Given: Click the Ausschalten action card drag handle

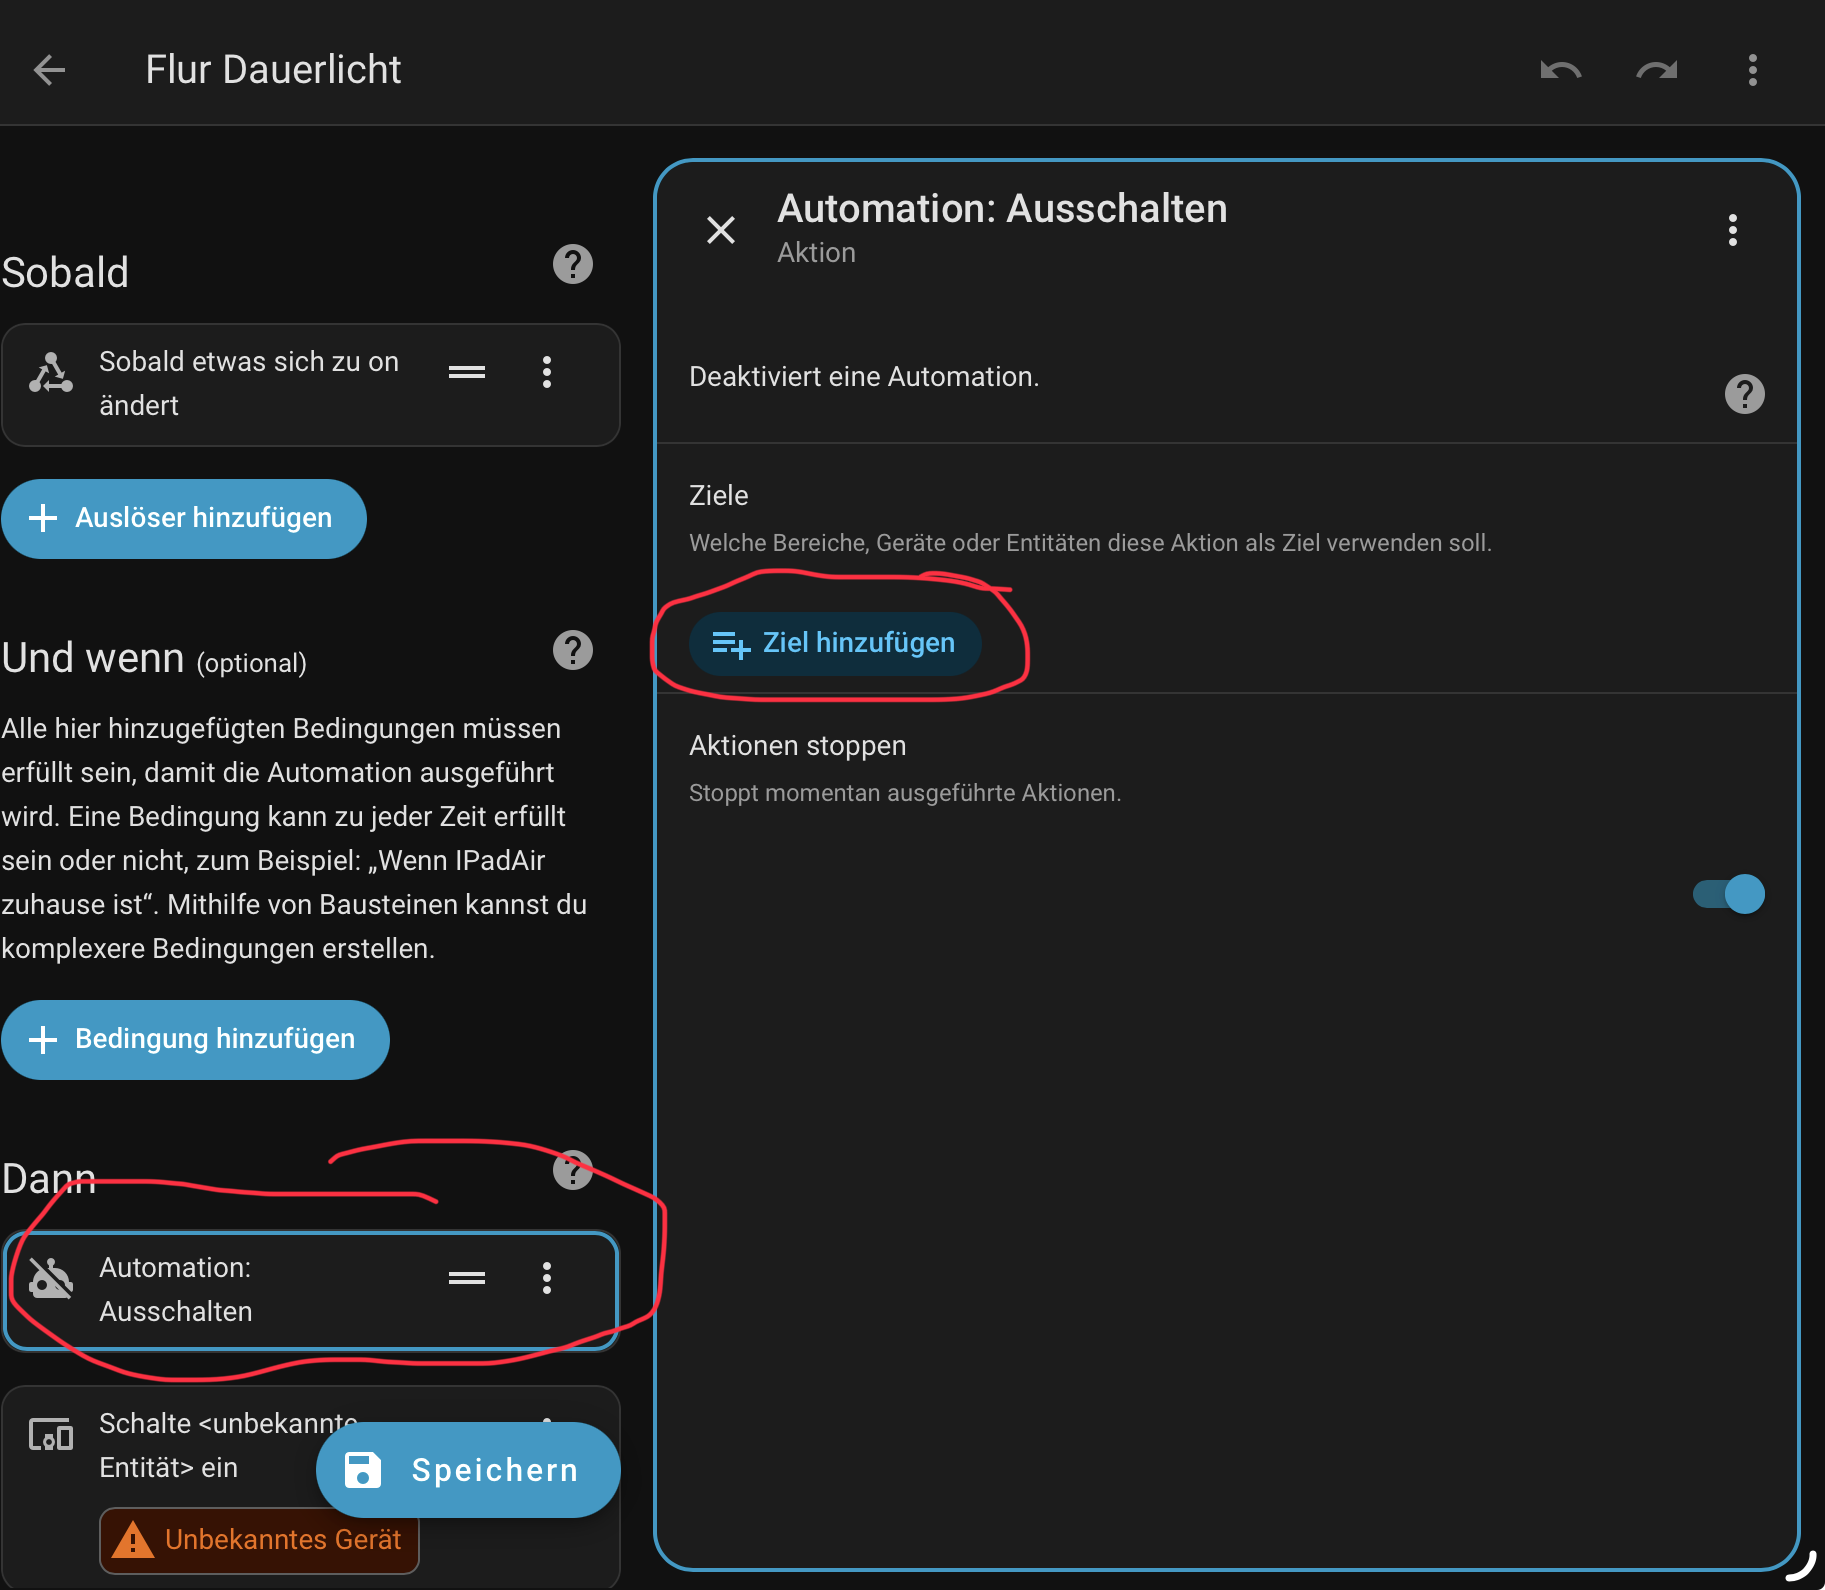Looking at the screenshot, I should click(x=467, y=1278).
